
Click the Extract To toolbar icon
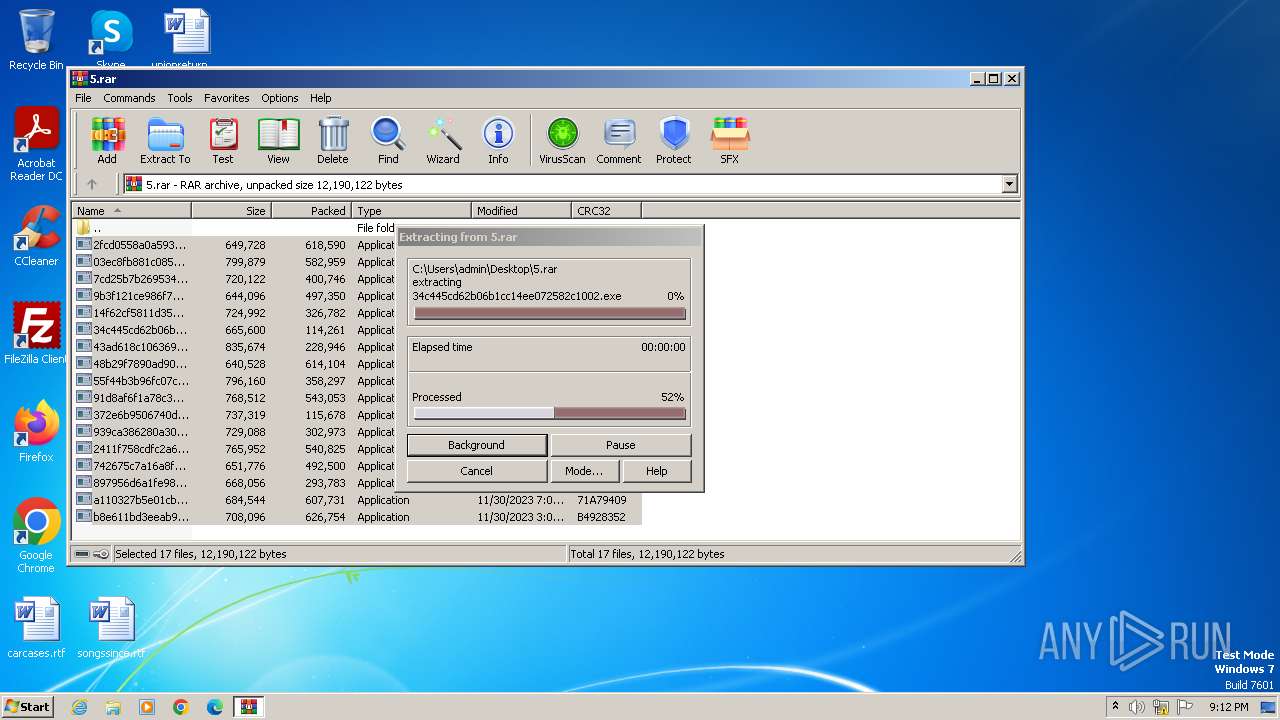(x=165, y=140)
